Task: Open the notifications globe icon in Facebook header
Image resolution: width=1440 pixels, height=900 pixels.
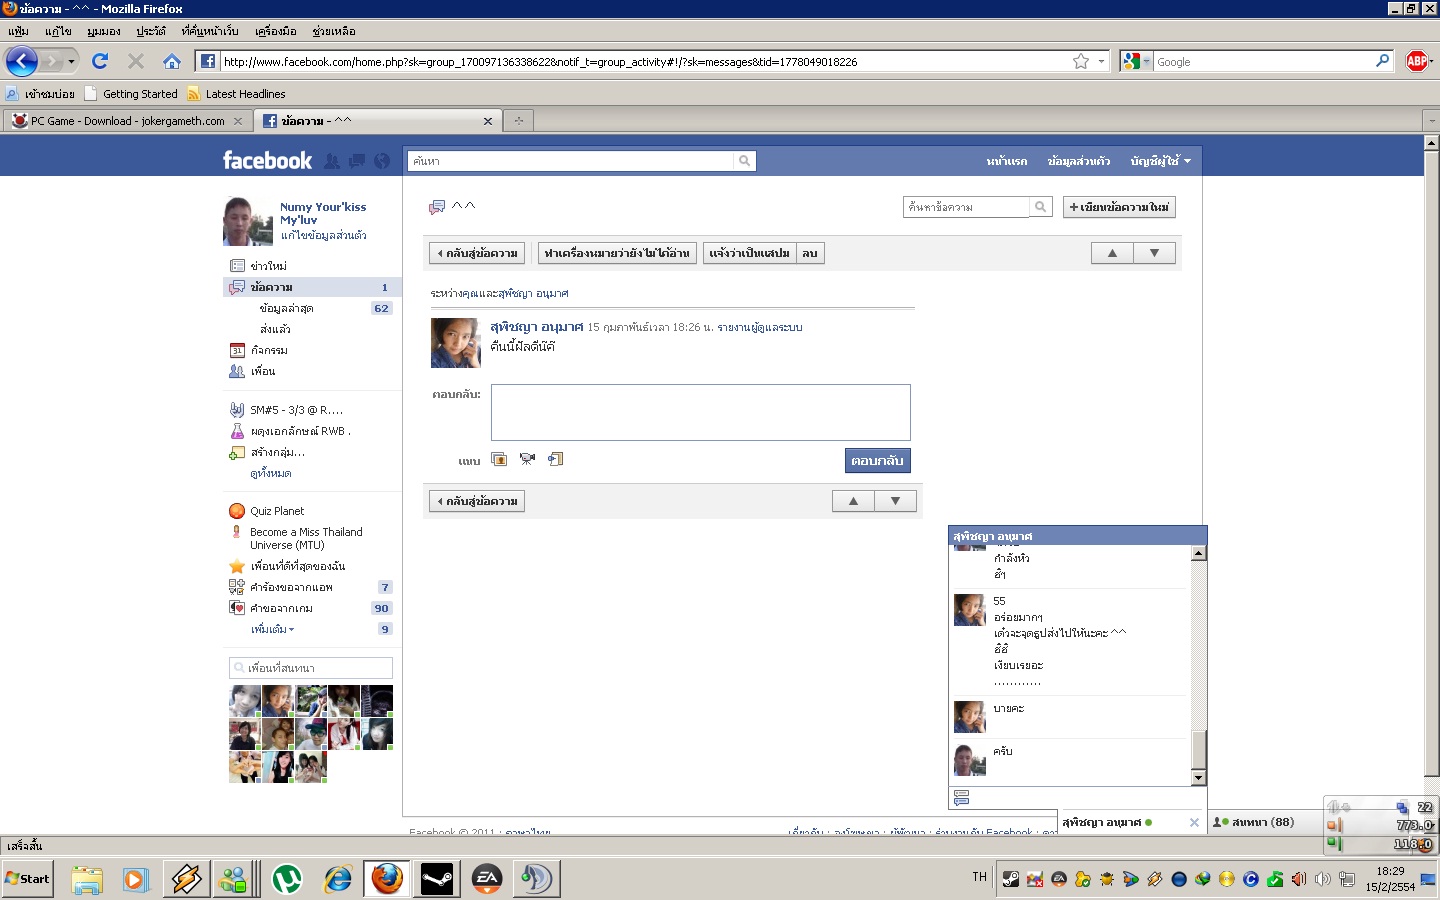Action: (x=382, y=161)
